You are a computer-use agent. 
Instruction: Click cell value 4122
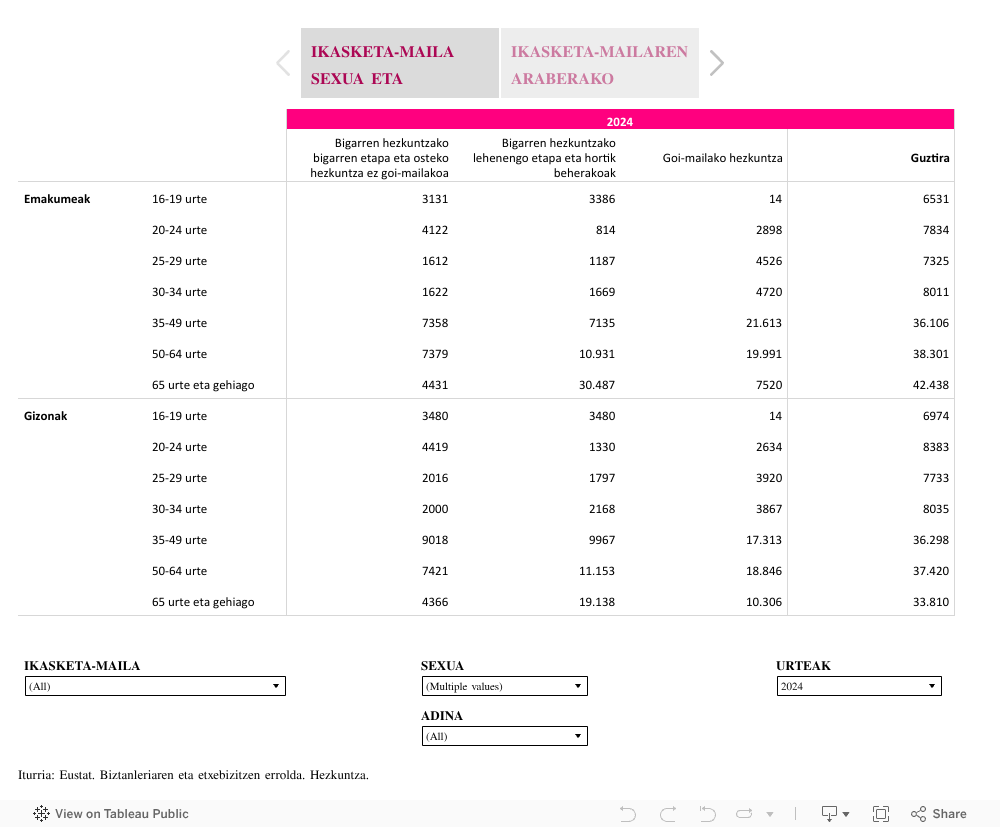(435, 230)
